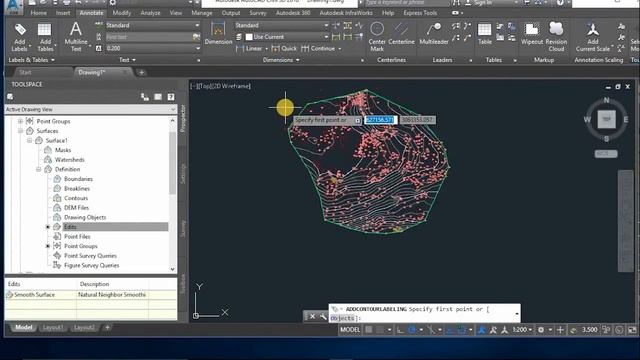Click the Toolspace help icon
The image size is (640, 360).
(x=171, y=97)
